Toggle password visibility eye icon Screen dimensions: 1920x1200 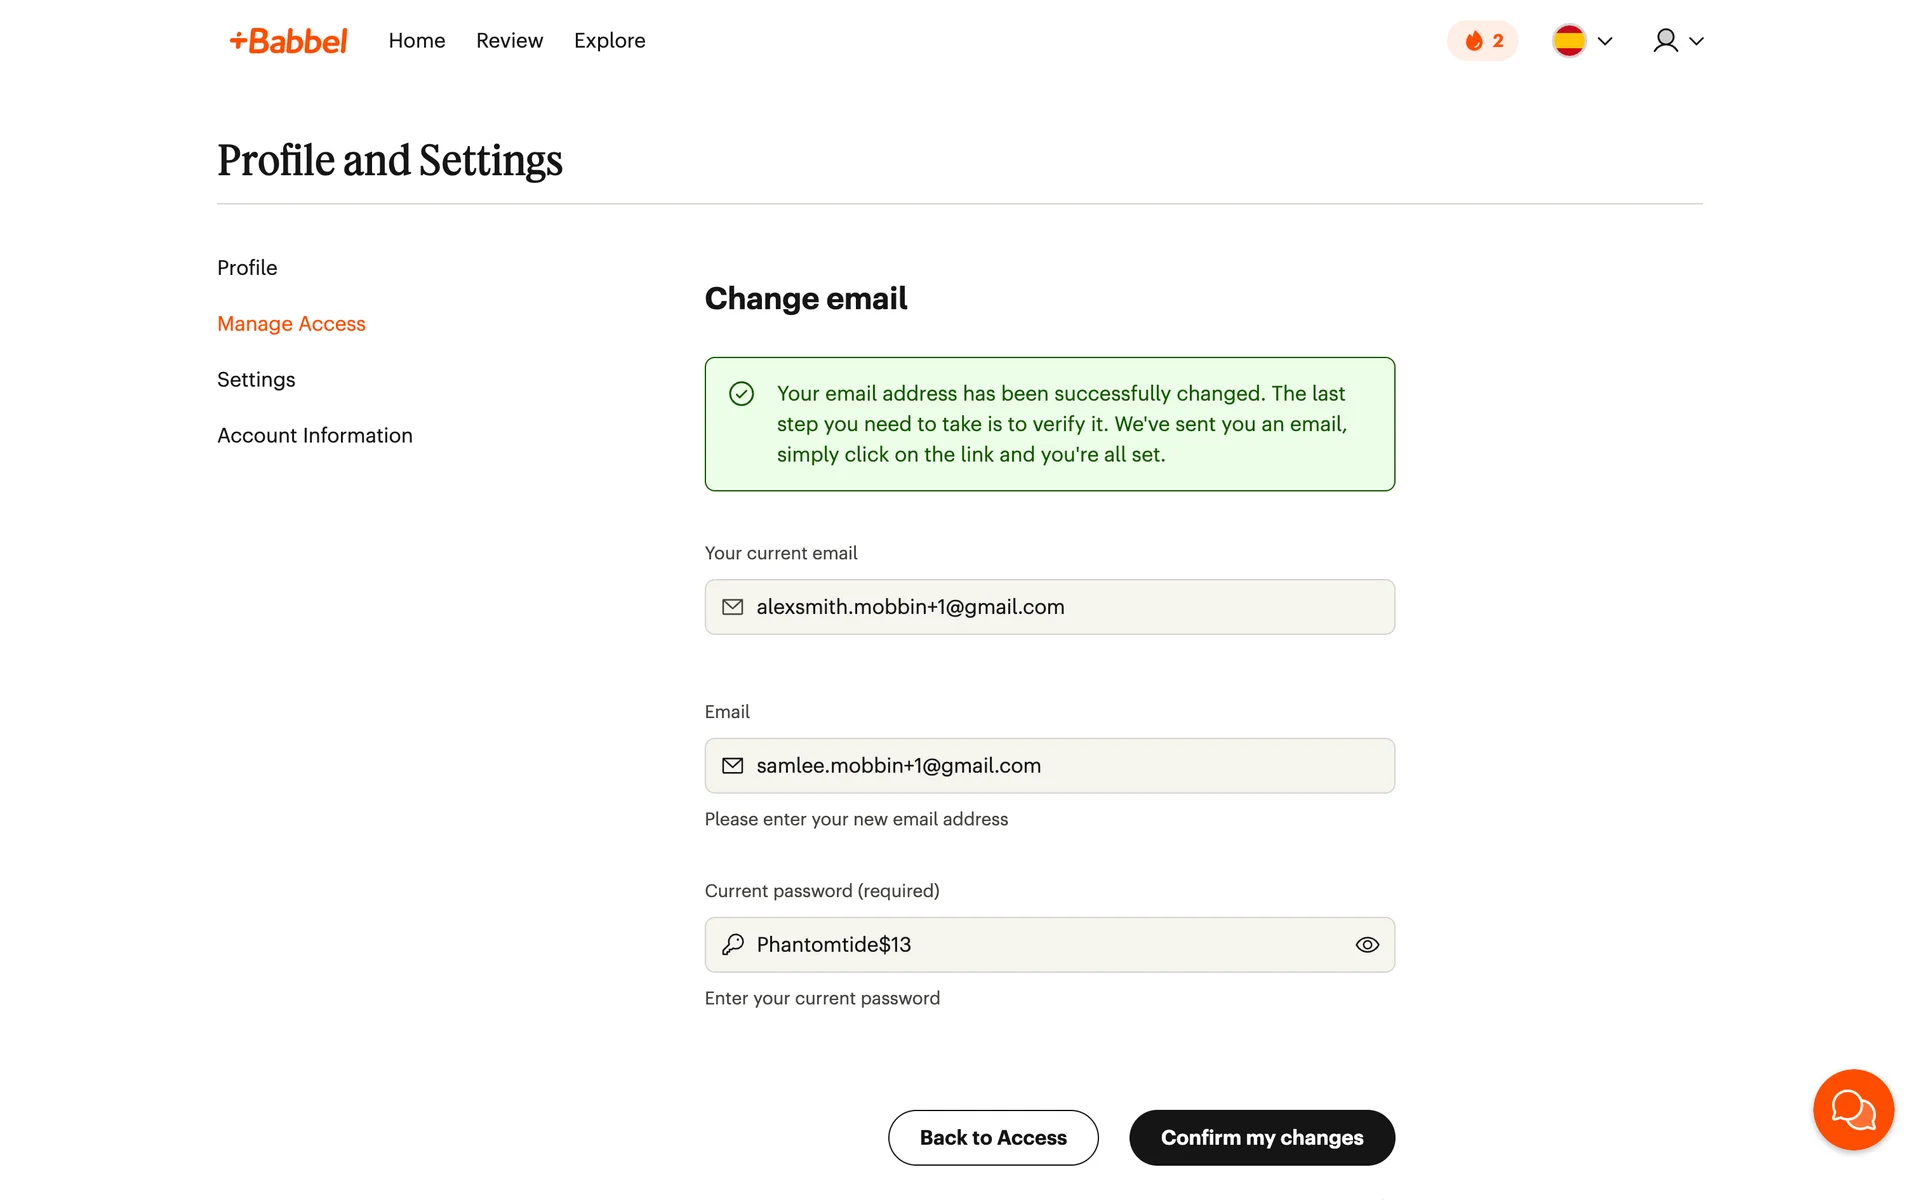coord(1367,945)
